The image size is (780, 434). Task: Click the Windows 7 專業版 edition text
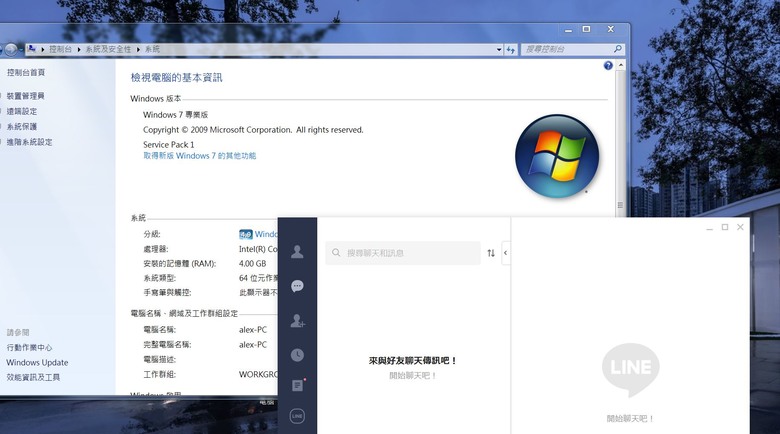176,114
